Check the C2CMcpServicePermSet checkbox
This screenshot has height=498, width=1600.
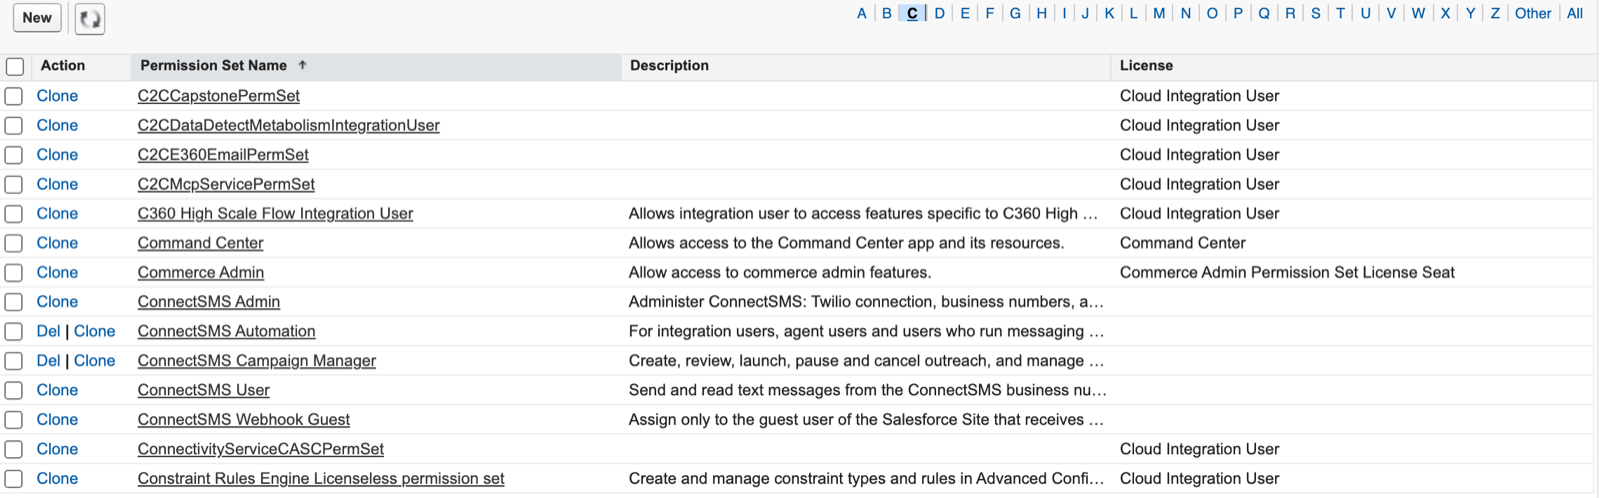pyautogui.click(x=14, y=185)
